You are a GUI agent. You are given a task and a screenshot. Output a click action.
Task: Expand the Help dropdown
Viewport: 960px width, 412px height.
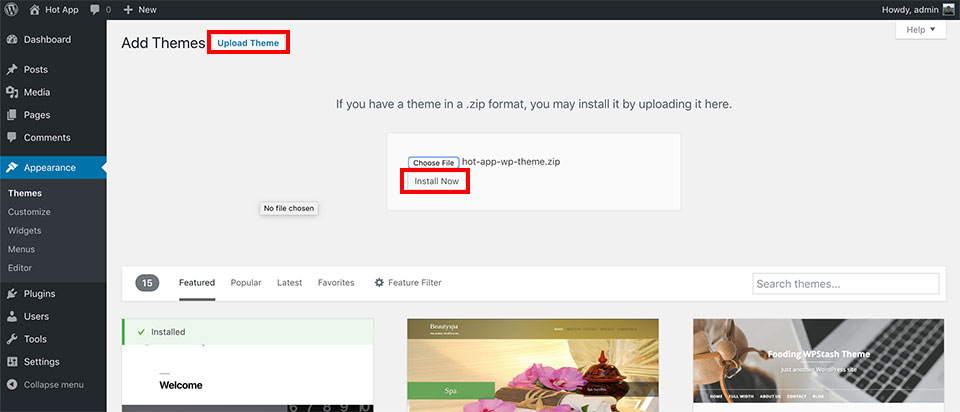920,29
